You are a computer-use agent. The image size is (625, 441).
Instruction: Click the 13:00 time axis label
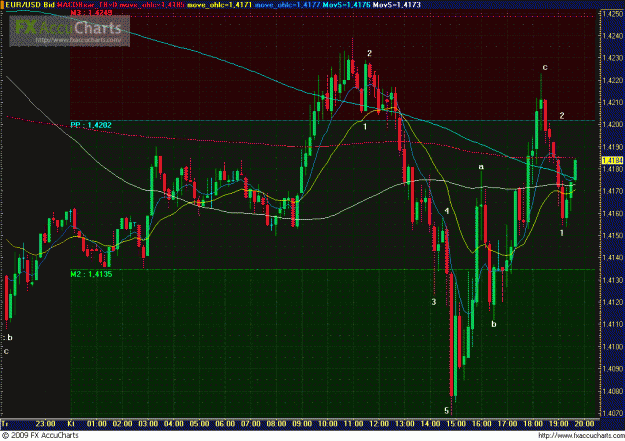tap(405, 423)
